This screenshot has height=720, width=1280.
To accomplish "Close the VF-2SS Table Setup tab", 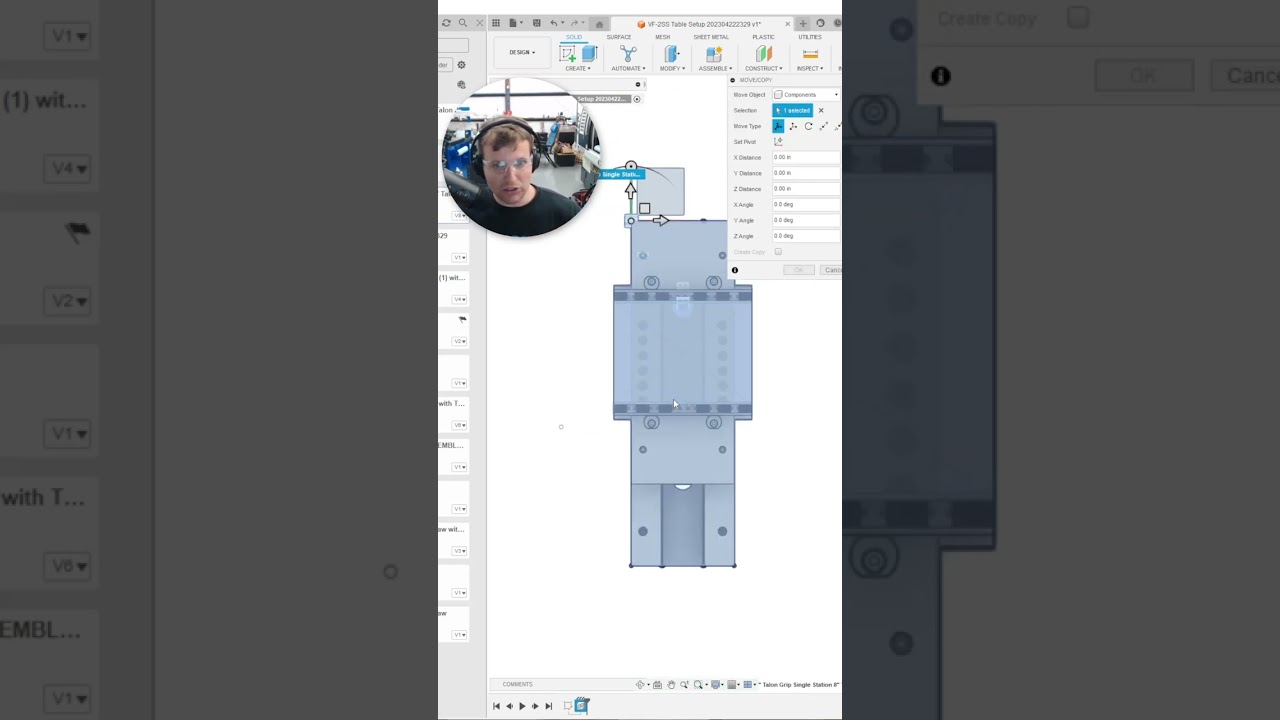I will click(787, 23).
